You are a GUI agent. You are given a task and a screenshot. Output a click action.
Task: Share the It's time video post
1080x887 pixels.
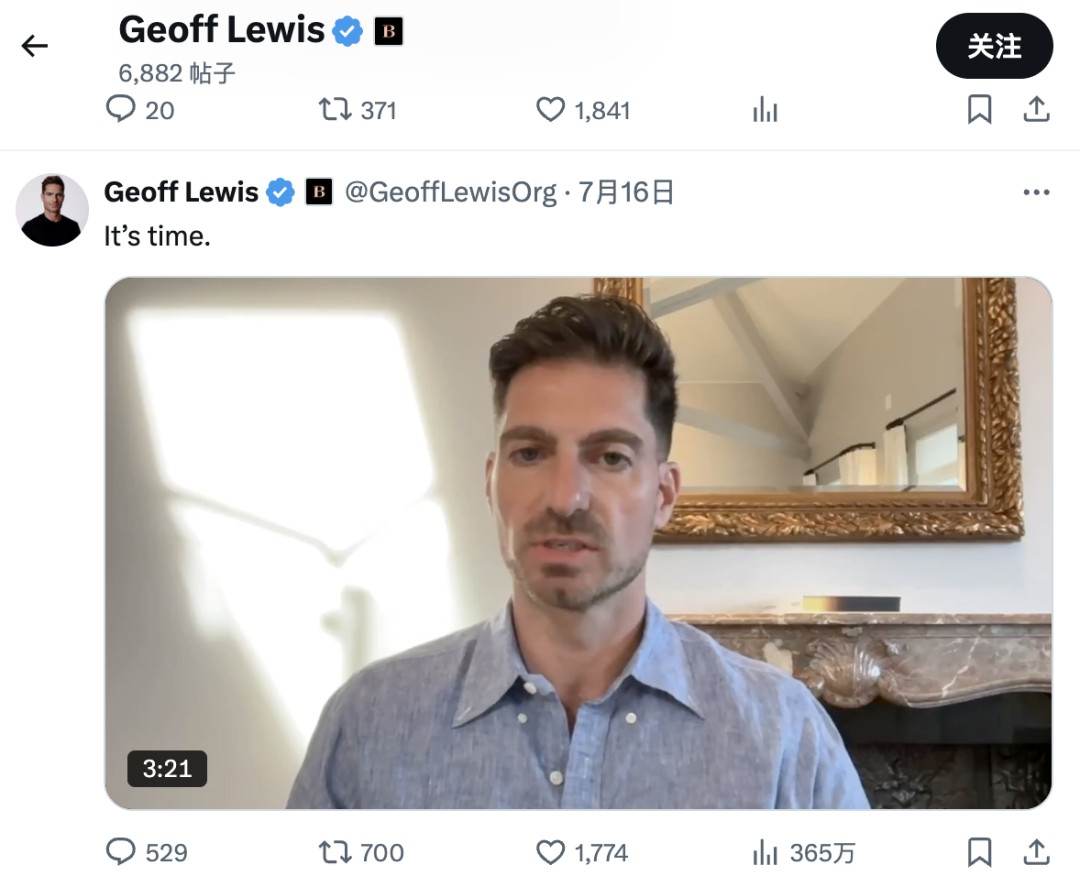click(1037, 852)
